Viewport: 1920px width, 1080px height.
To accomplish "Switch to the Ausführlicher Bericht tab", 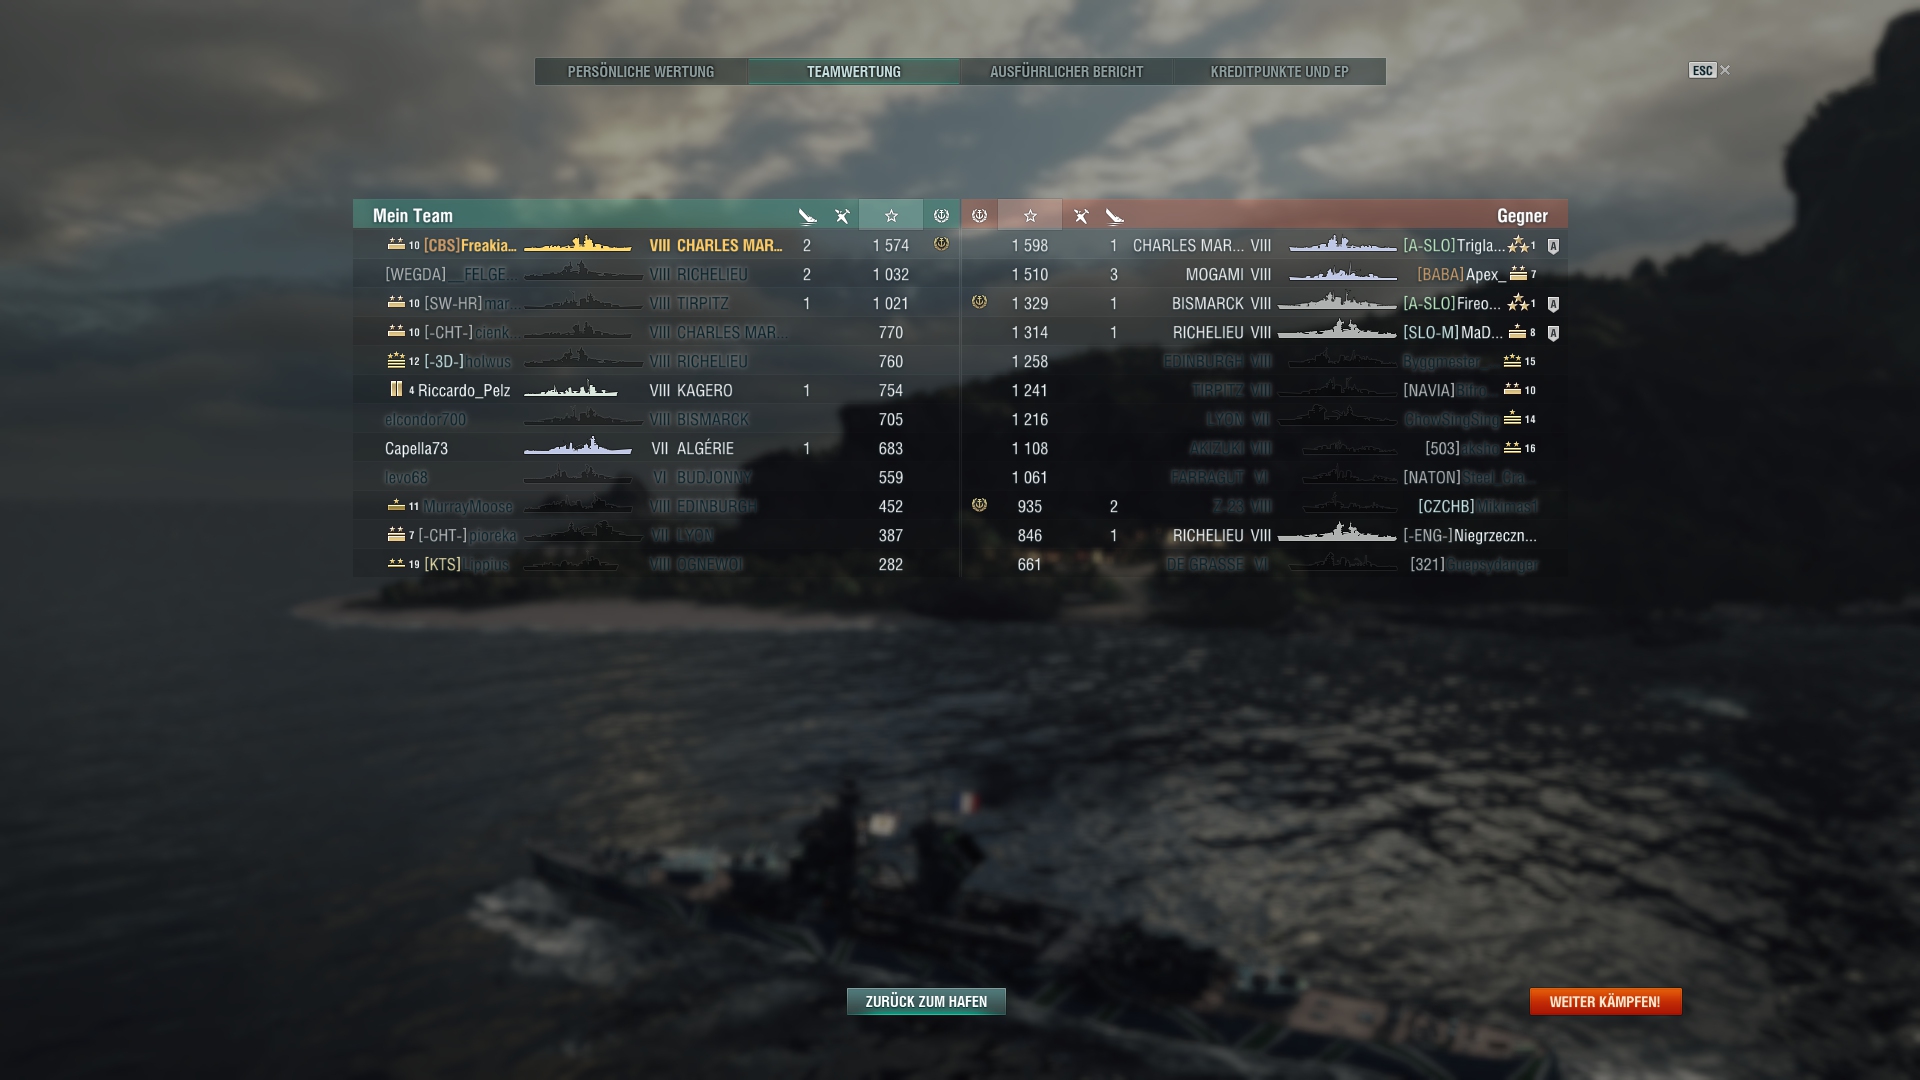I will [1066, 71].
